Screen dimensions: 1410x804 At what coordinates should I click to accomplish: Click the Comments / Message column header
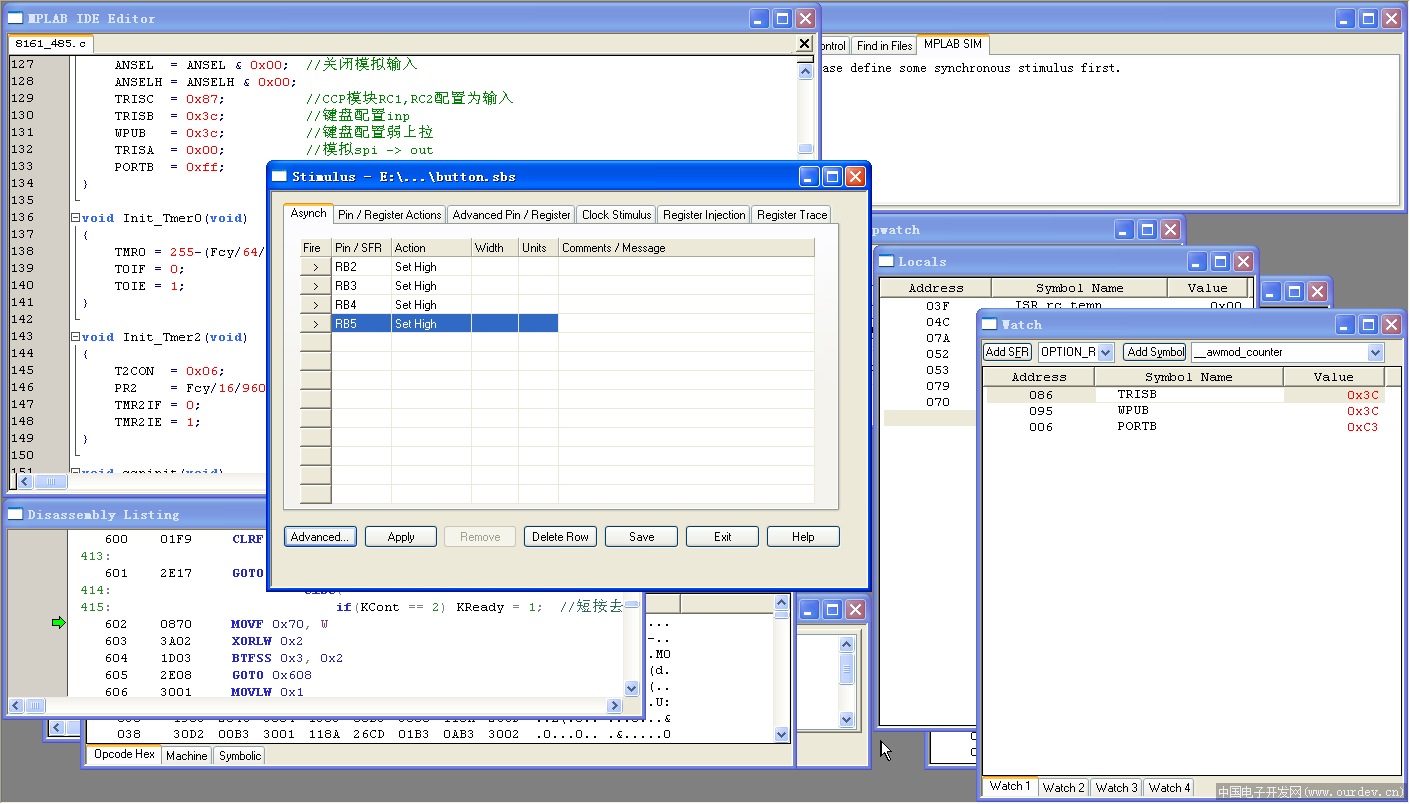(686, 248)
